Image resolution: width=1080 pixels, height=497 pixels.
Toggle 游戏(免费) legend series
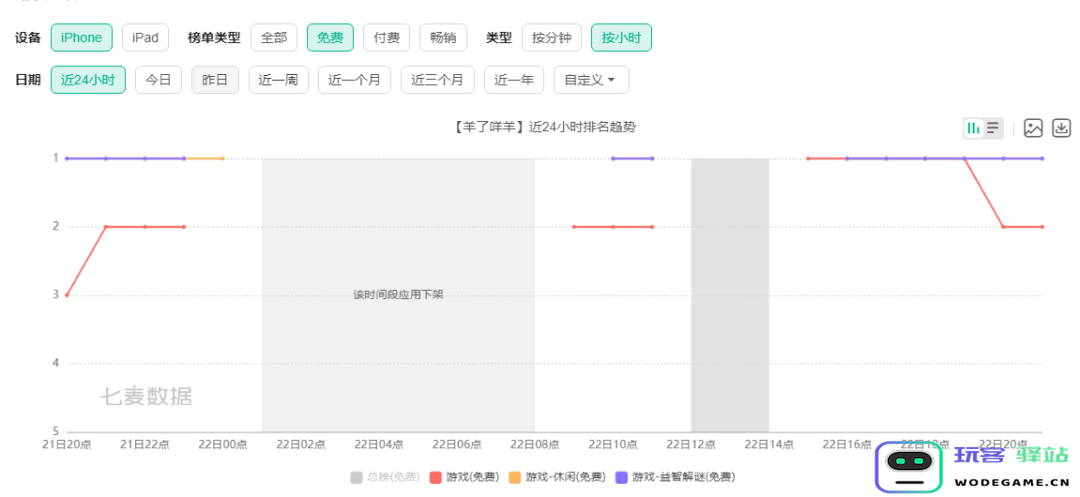click(x=464, y=477)
